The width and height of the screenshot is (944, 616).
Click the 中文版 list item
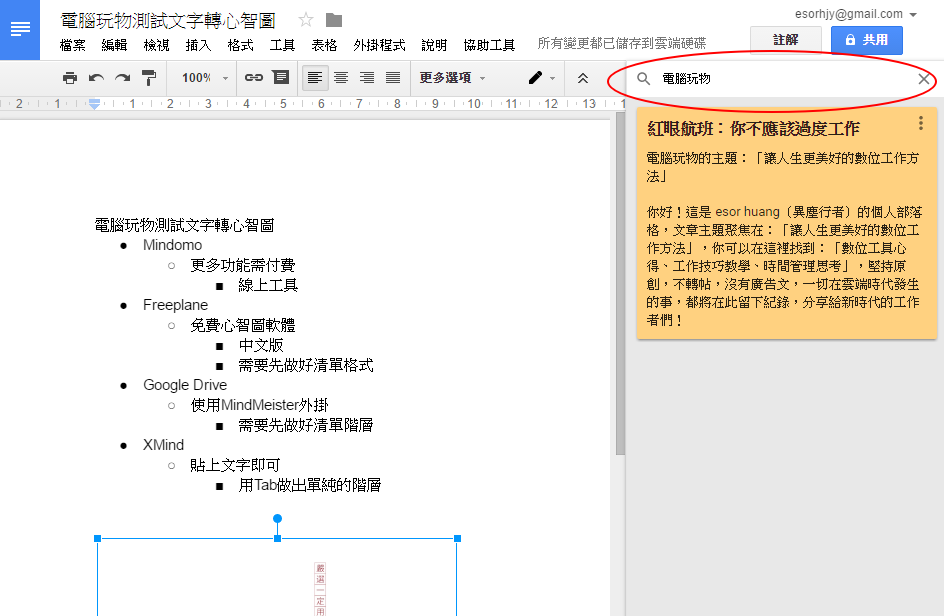click(x=261, y=345)
